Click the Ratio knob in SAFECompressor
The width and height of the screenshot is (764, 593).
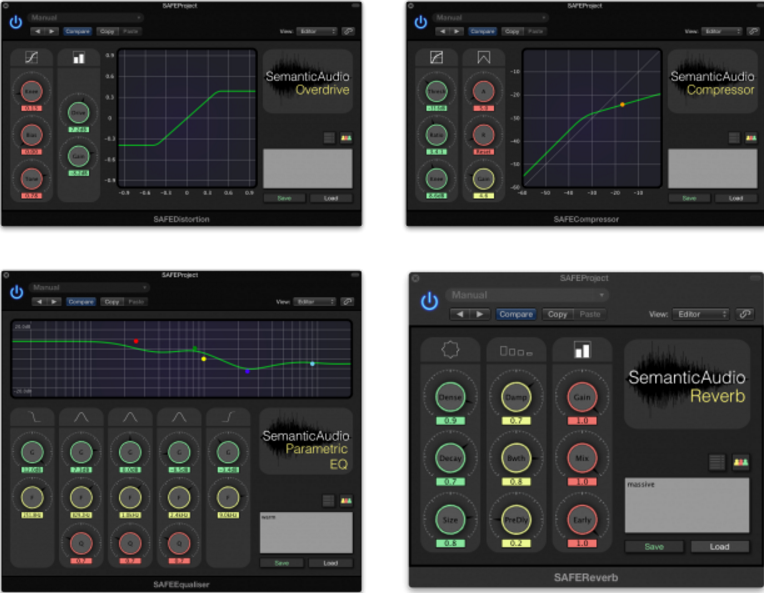tap(437, 135)
